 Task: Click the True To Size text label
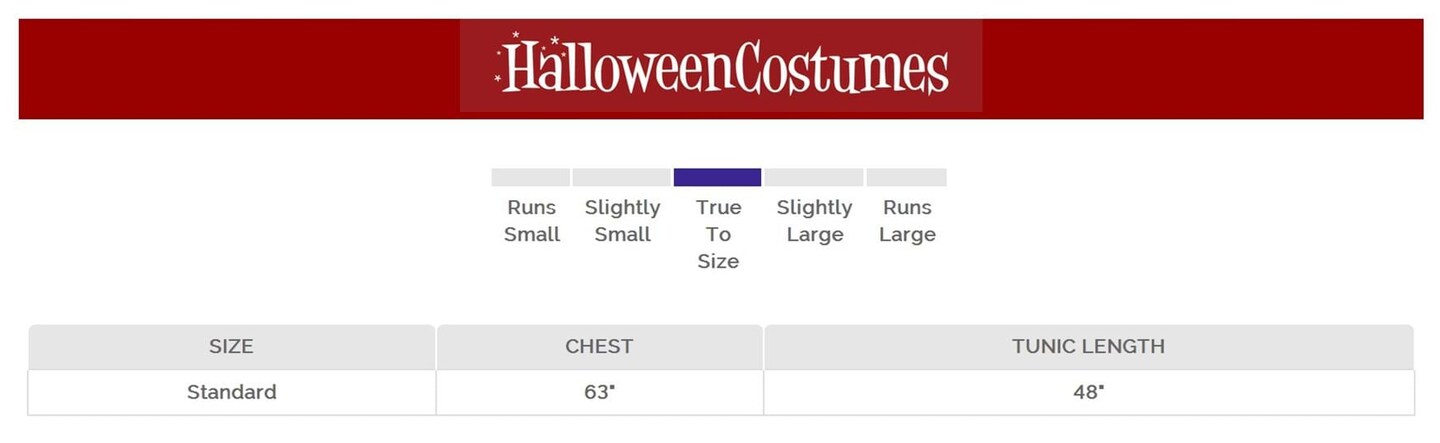click(718, 234)
